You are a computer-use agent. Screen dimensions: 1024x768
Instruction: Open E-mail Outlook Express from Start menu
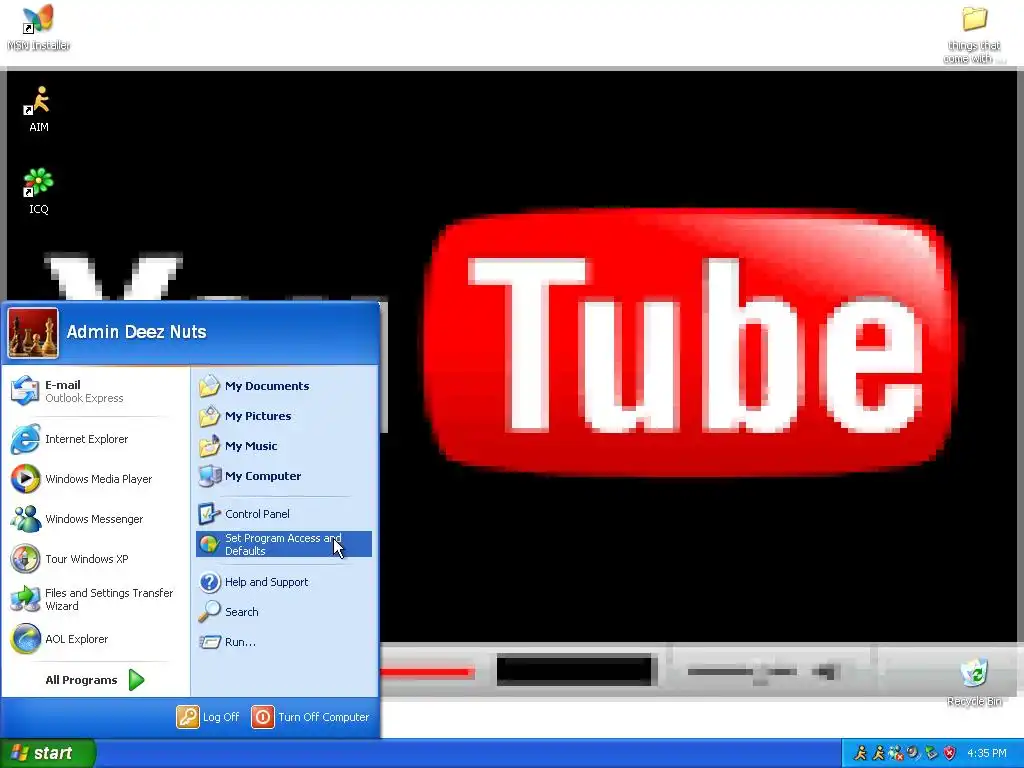[x=94, y=391]
